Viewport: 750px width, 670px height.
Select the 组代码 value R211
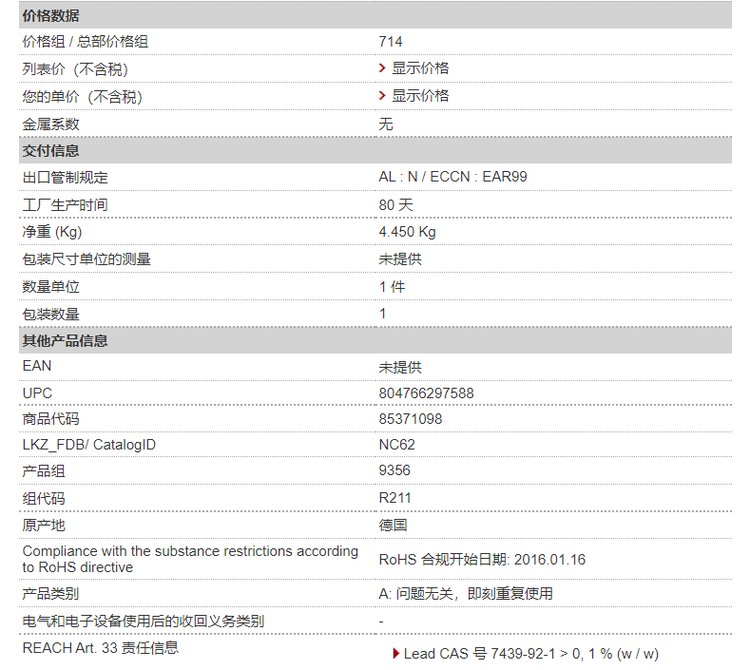tap(395, 497)
